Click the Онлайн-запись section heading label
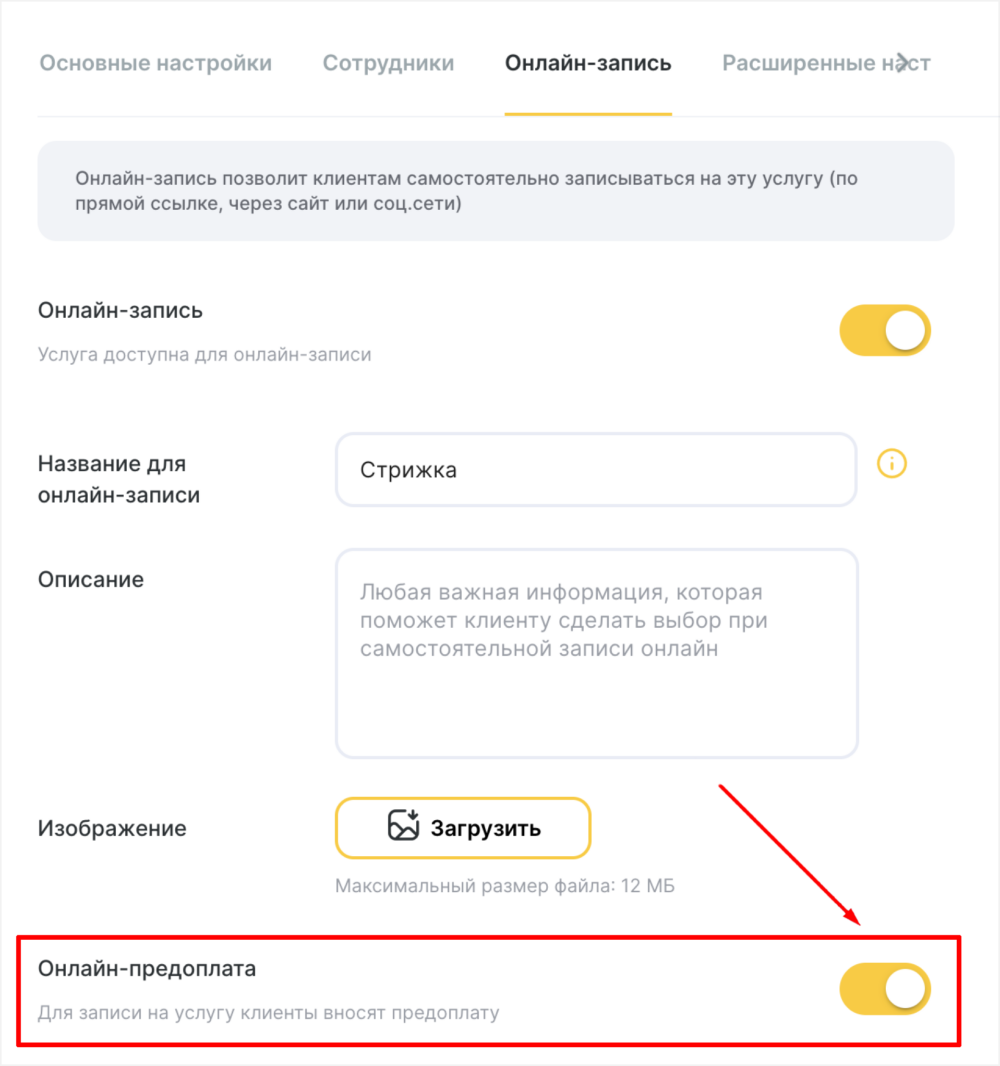 [120, 311]
